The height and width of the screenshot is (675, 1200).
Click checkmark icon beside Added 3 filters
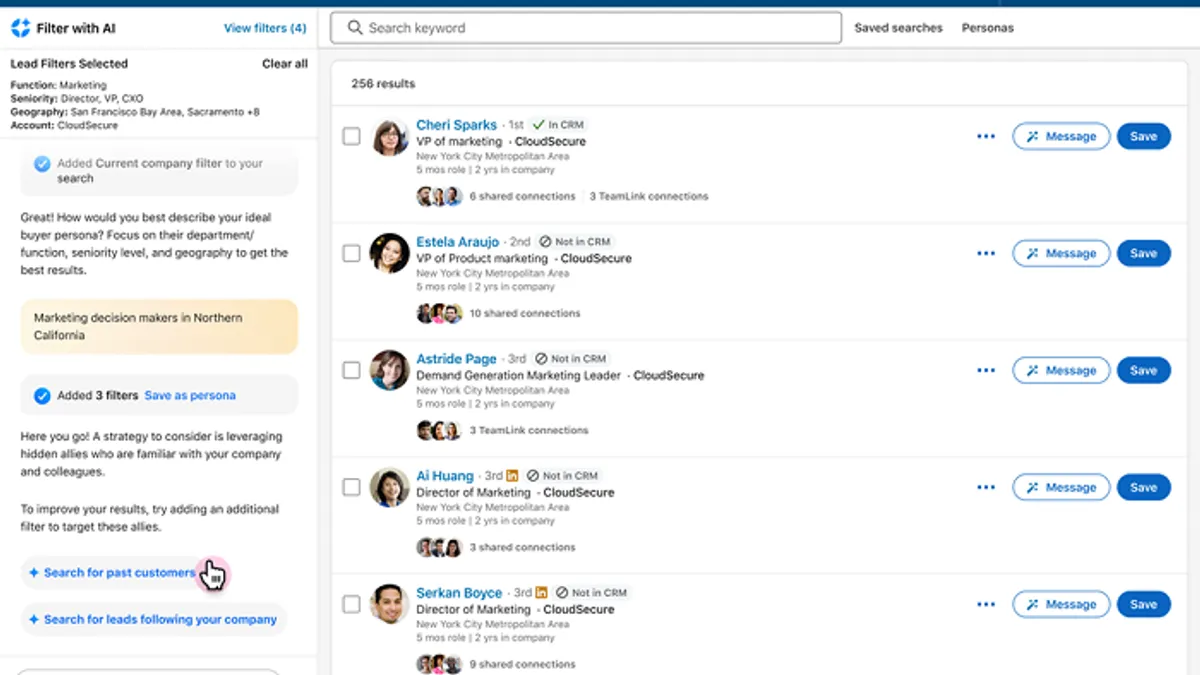pyautogui.click(x=42, y=396)
